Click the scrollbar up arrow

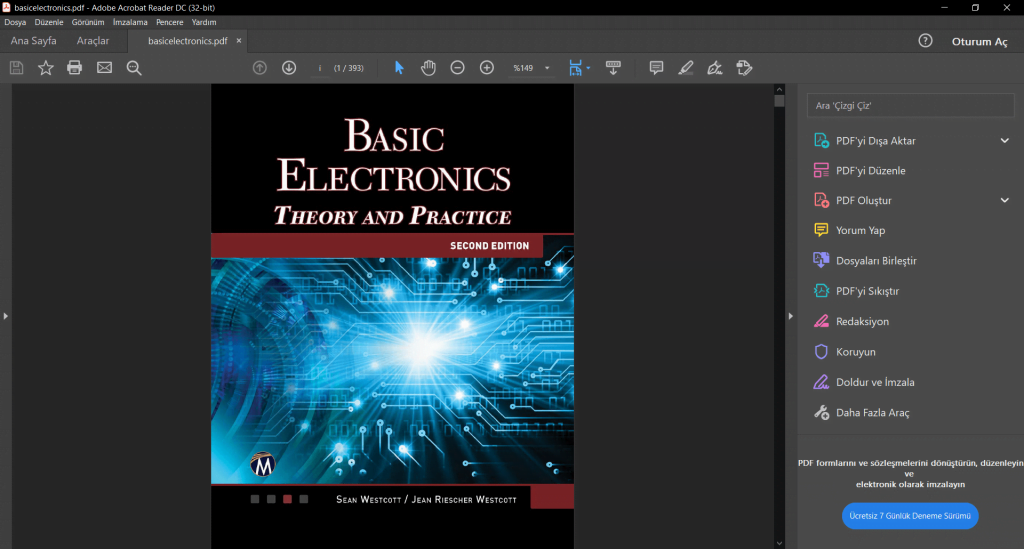pyautogui.click(x=779, y=89)
